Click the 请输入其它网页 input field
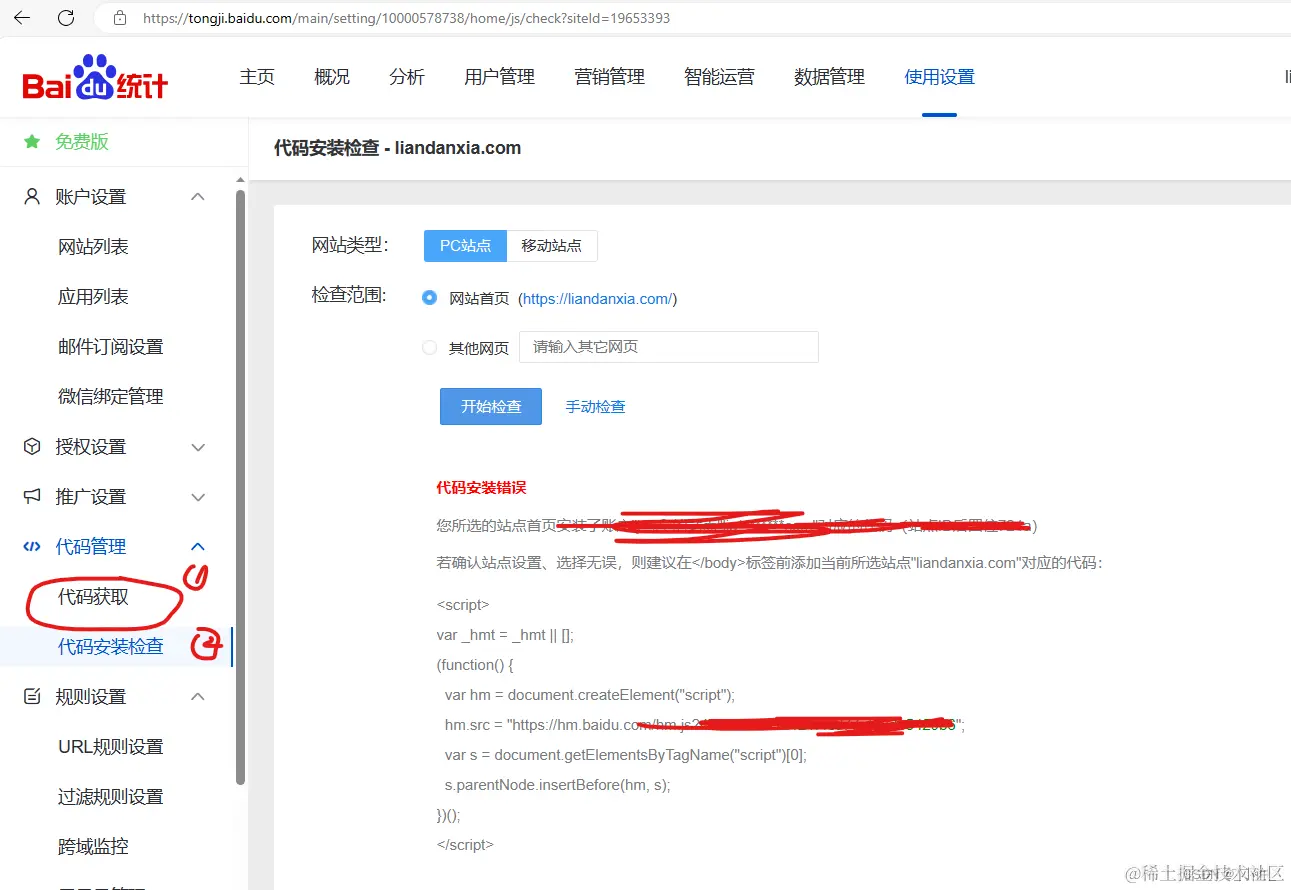 [x=668, y=346]
